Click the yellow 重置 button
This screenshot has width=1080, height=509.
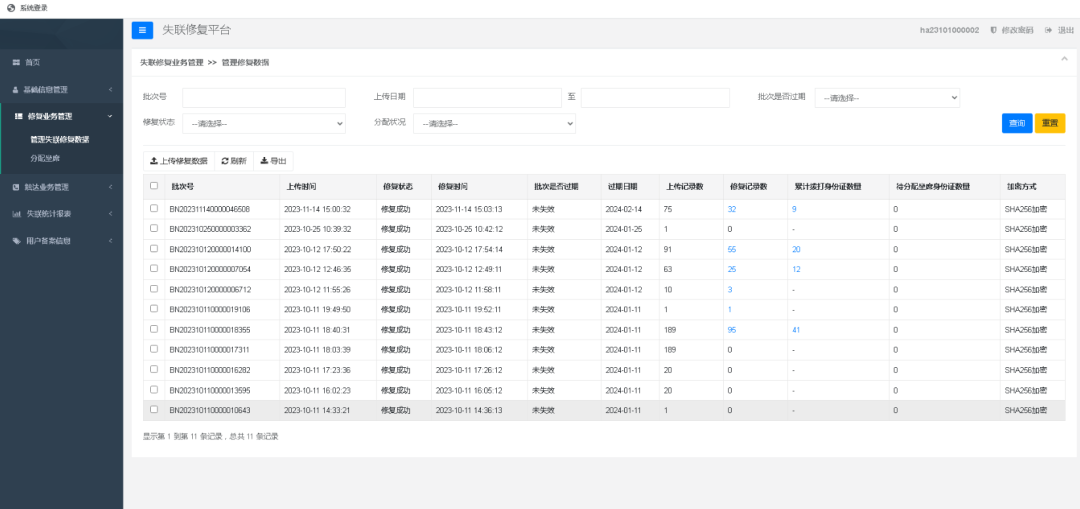point(1050,123)
